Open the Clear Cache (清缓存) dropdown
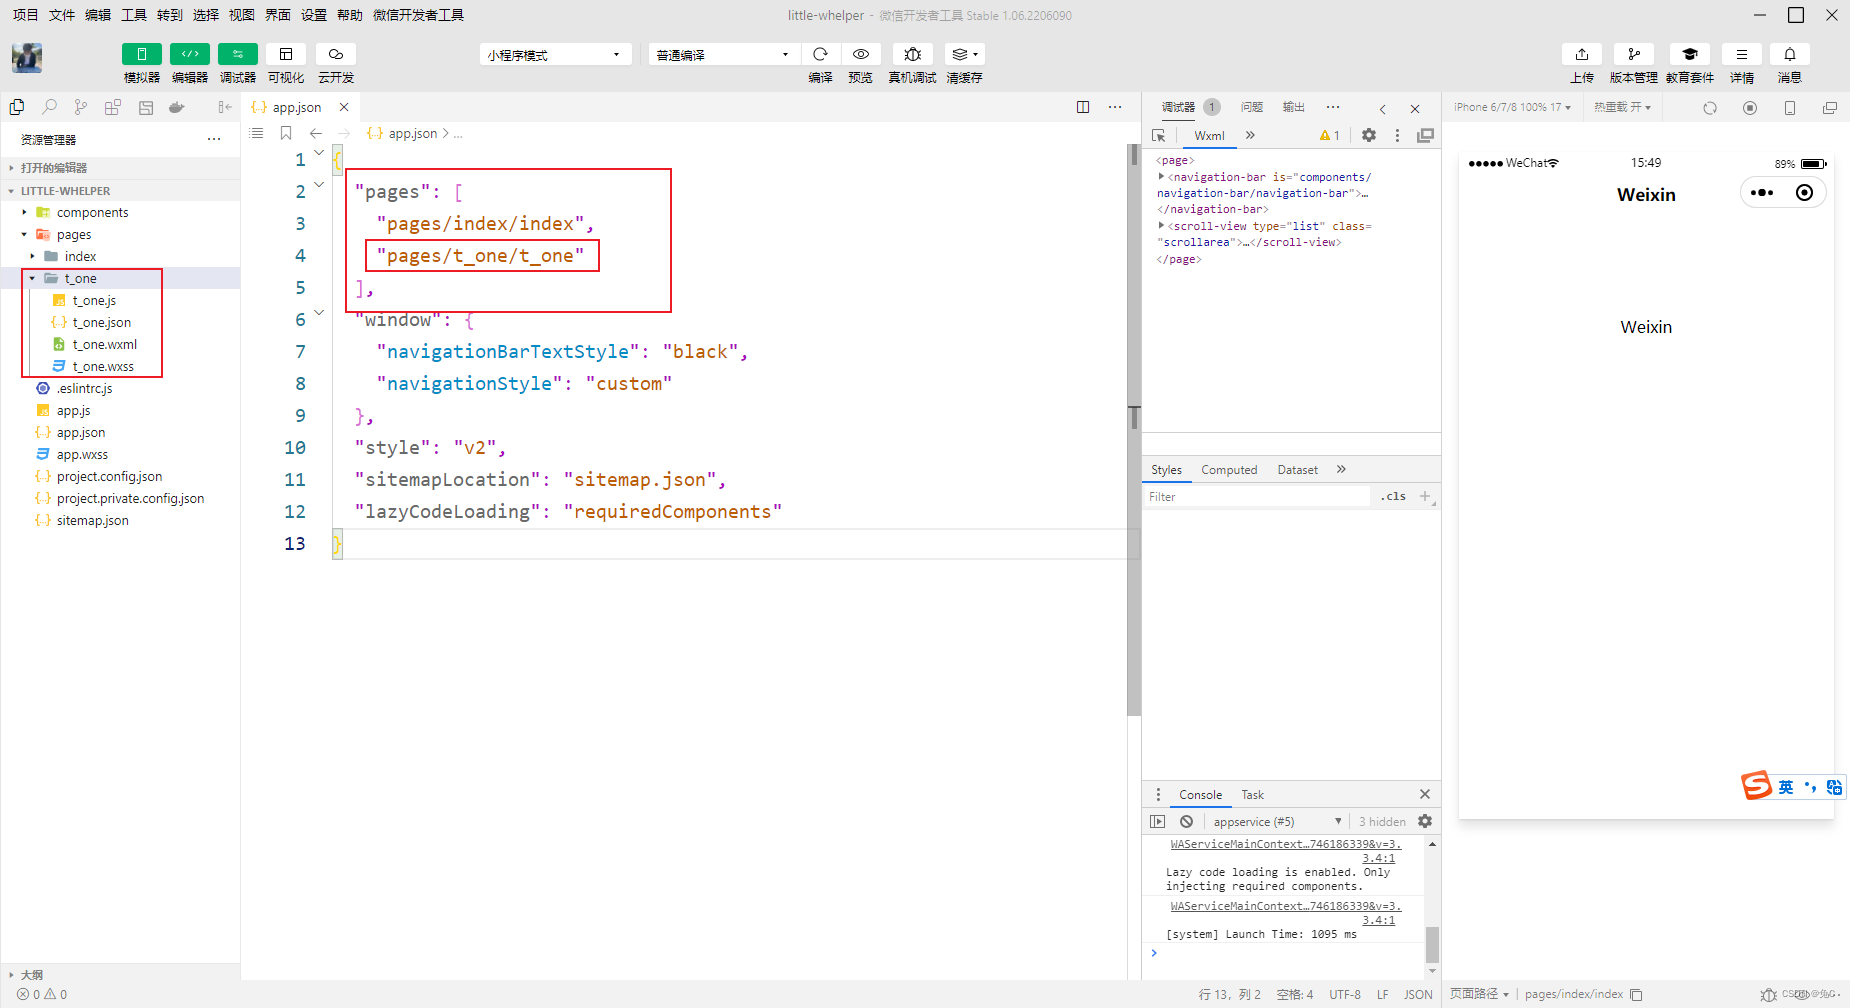The width and height of the screenshot is (1850, 1008). tap(965, 54)
